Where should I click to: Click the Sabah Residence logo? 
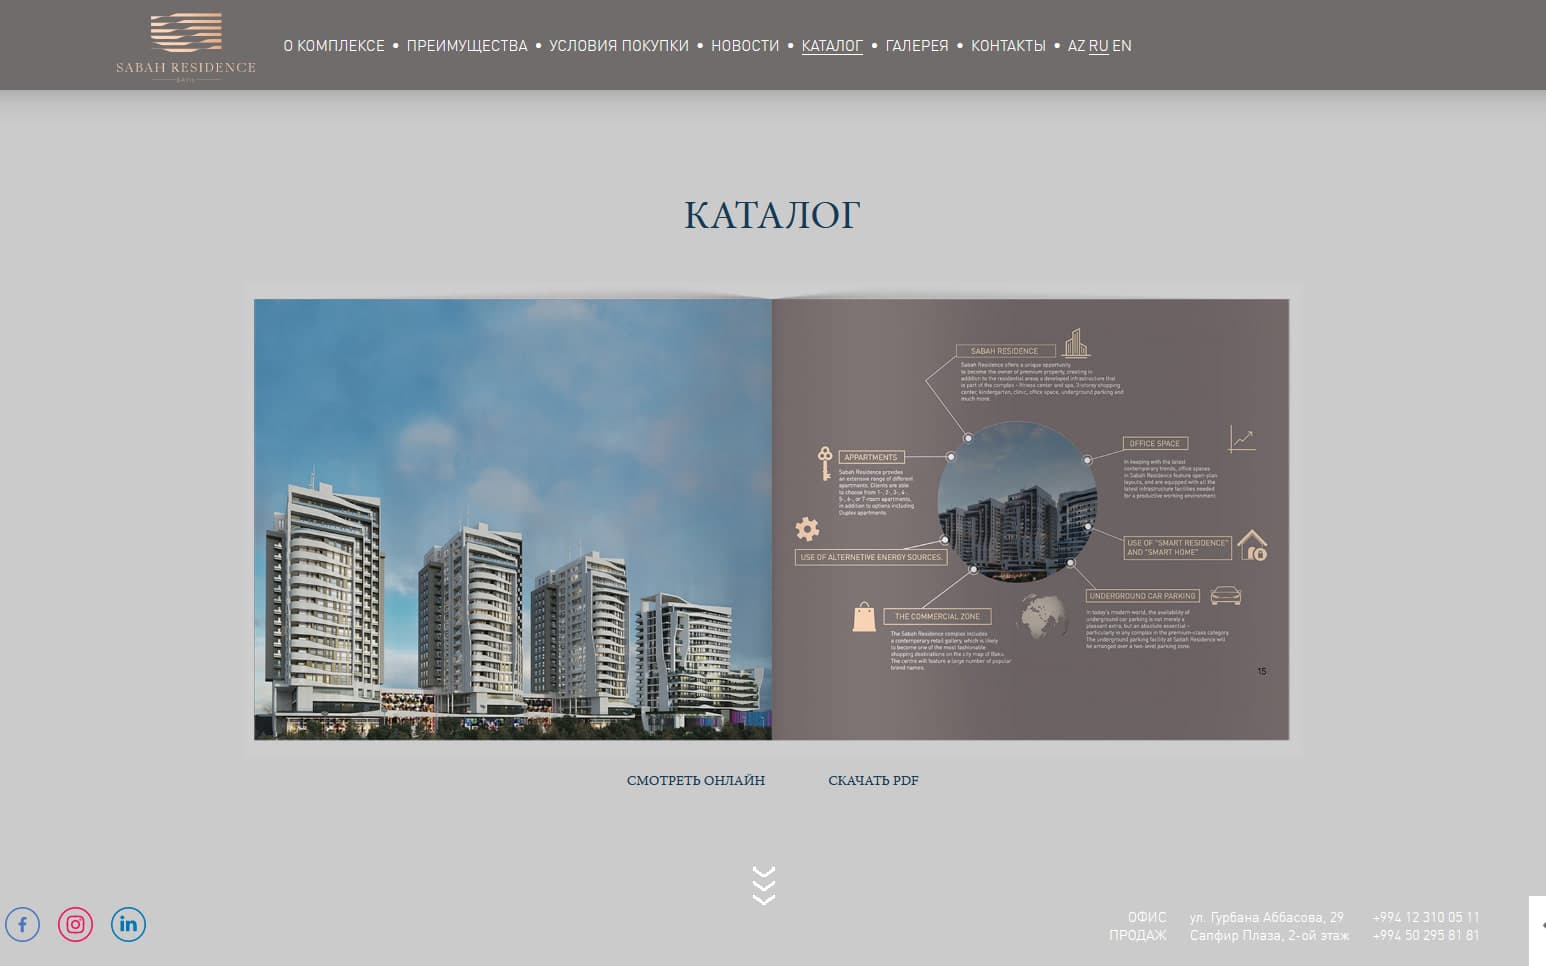click(186, 47)
